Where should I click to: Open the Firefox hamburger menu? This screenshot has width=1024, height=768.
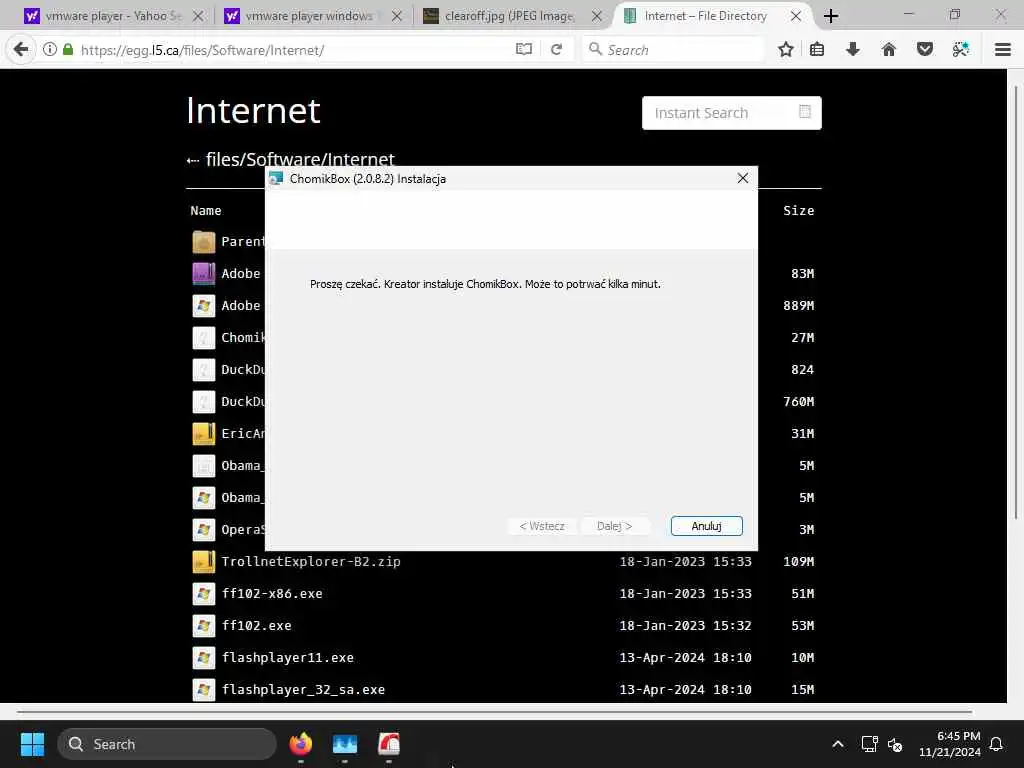click(x=1003, y=50)
